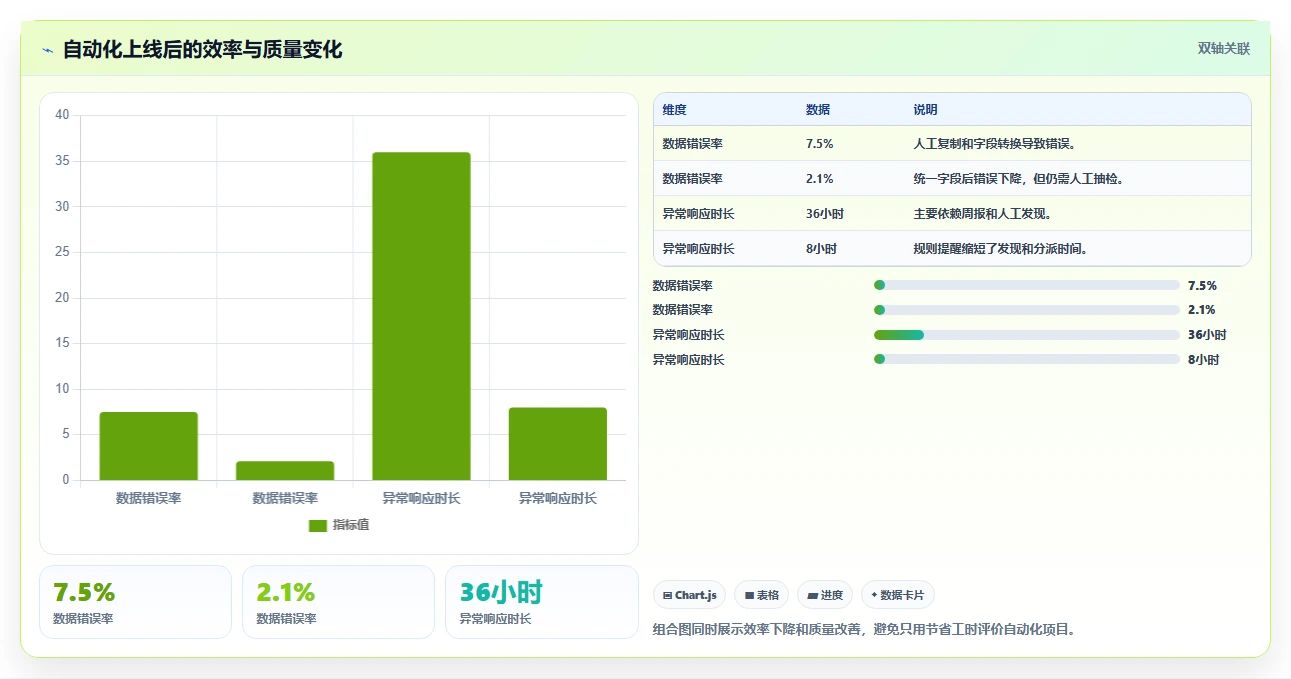Click the 36小时 value beside the progress bars
This screenshot has width=1291, height=679.
(1207, 335)
